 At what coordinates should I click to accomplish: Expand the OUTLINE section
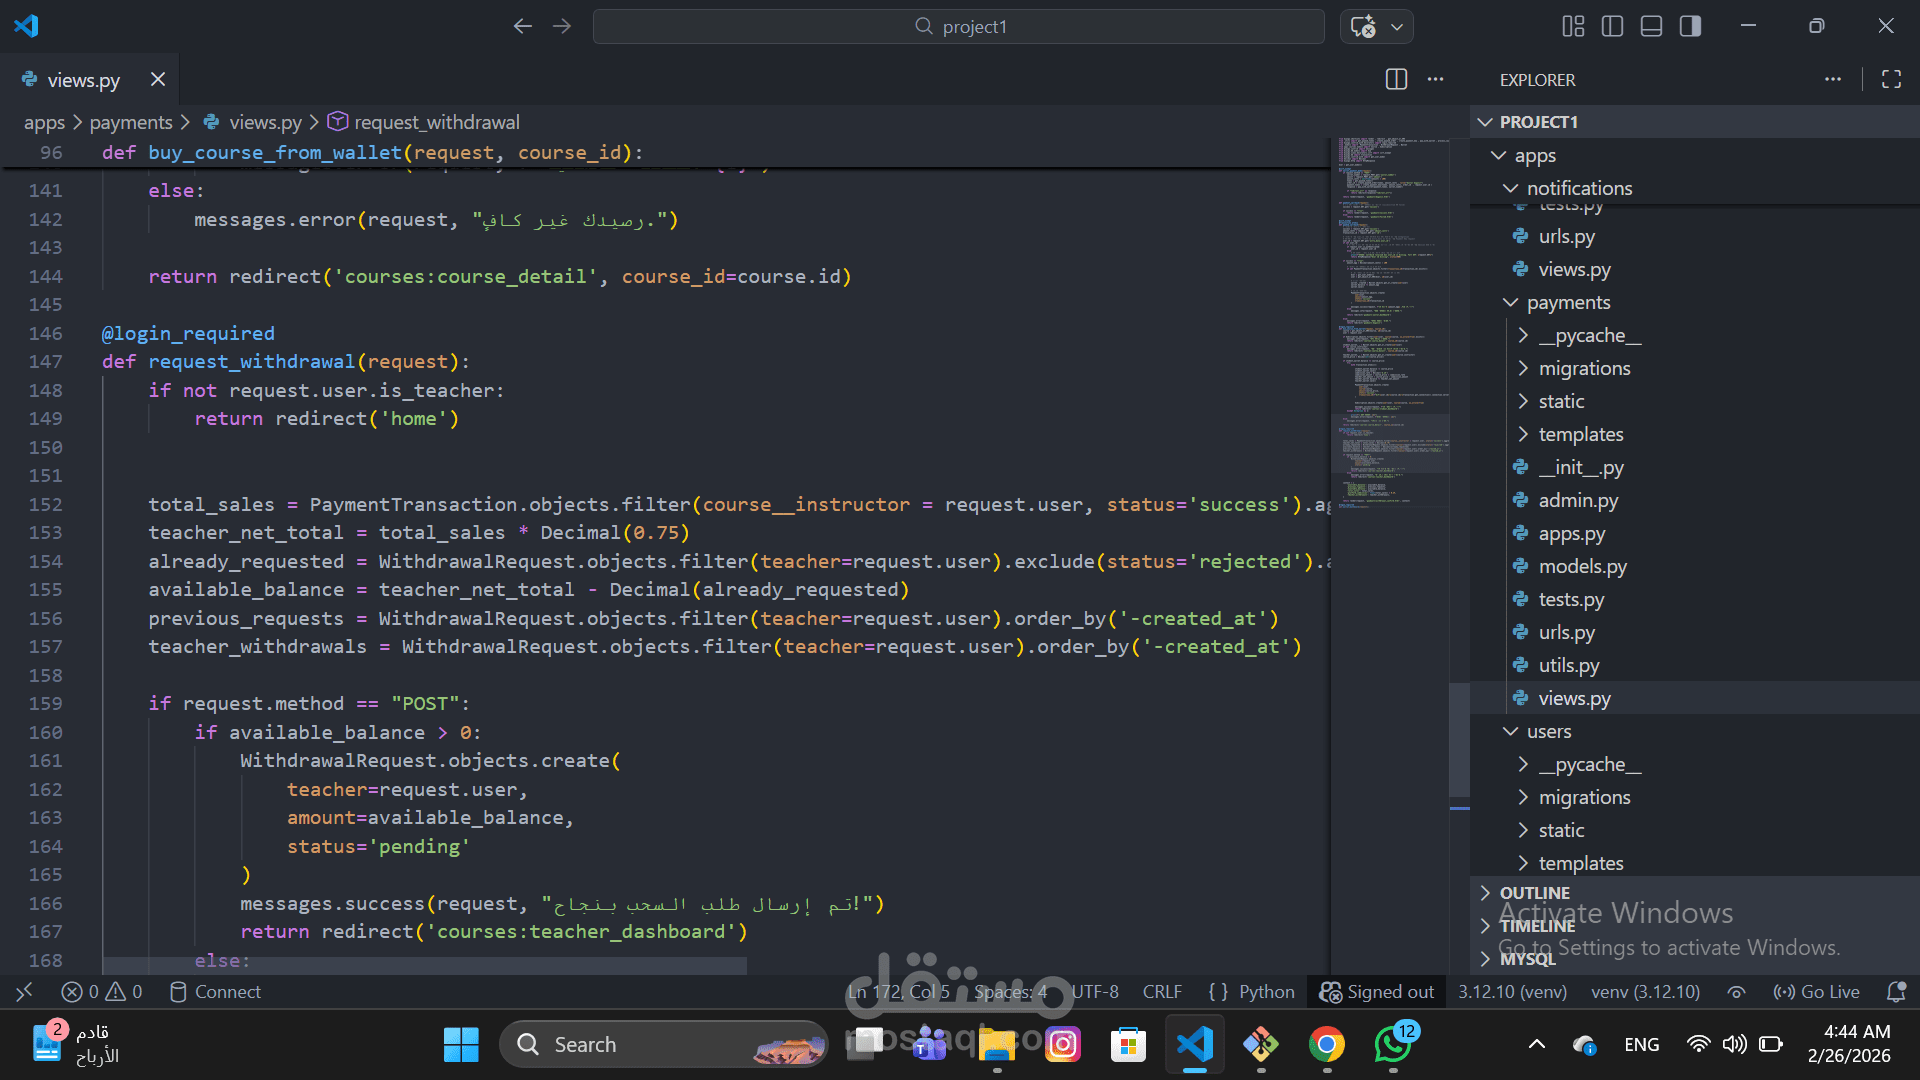[1534, 892]
